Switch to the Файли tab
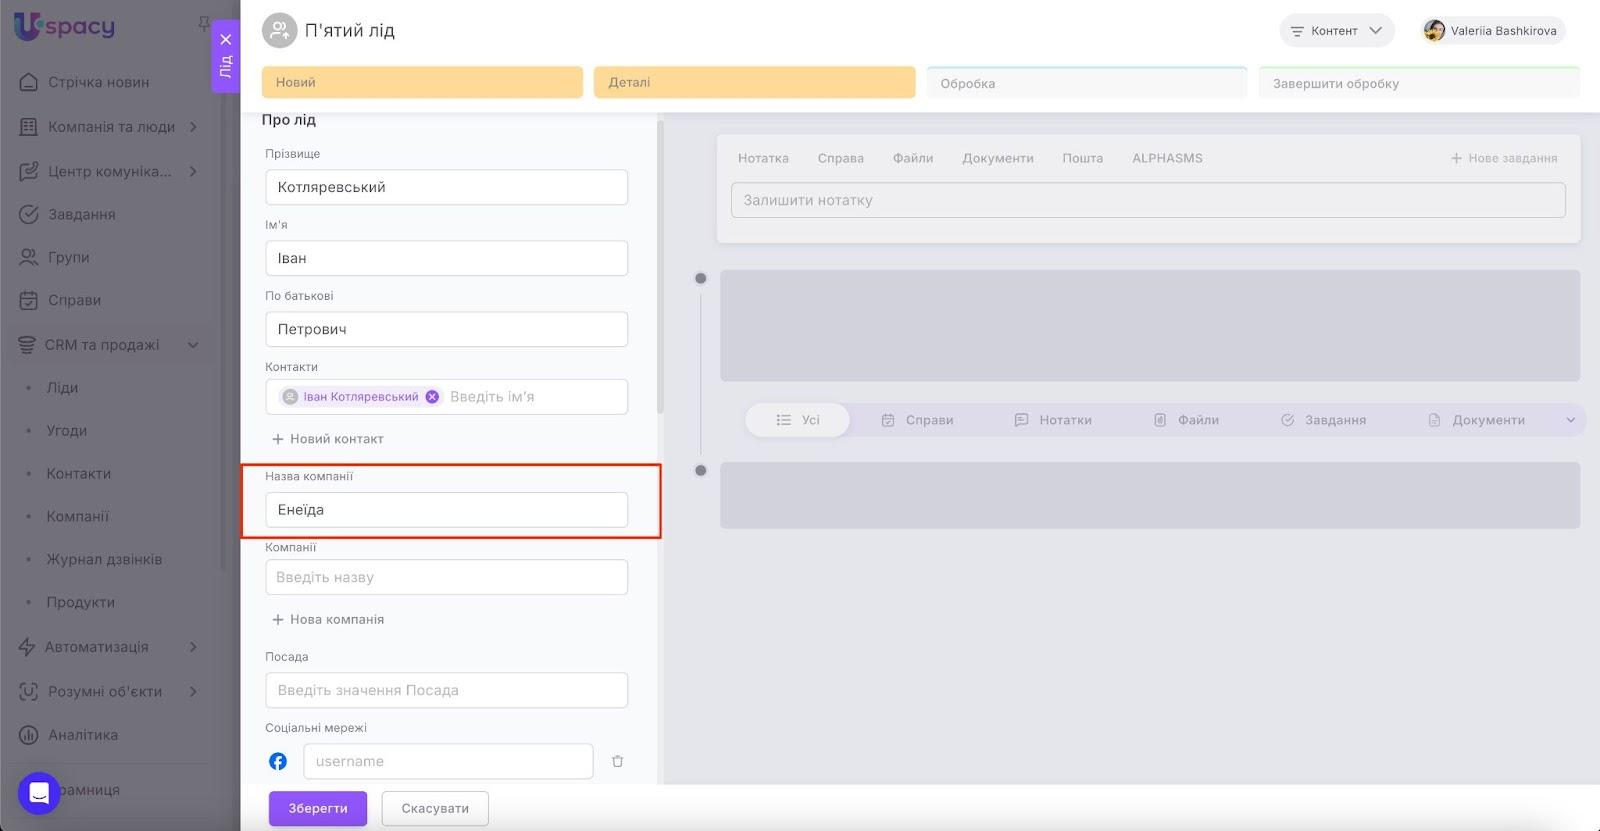 (x=912, y=158)
